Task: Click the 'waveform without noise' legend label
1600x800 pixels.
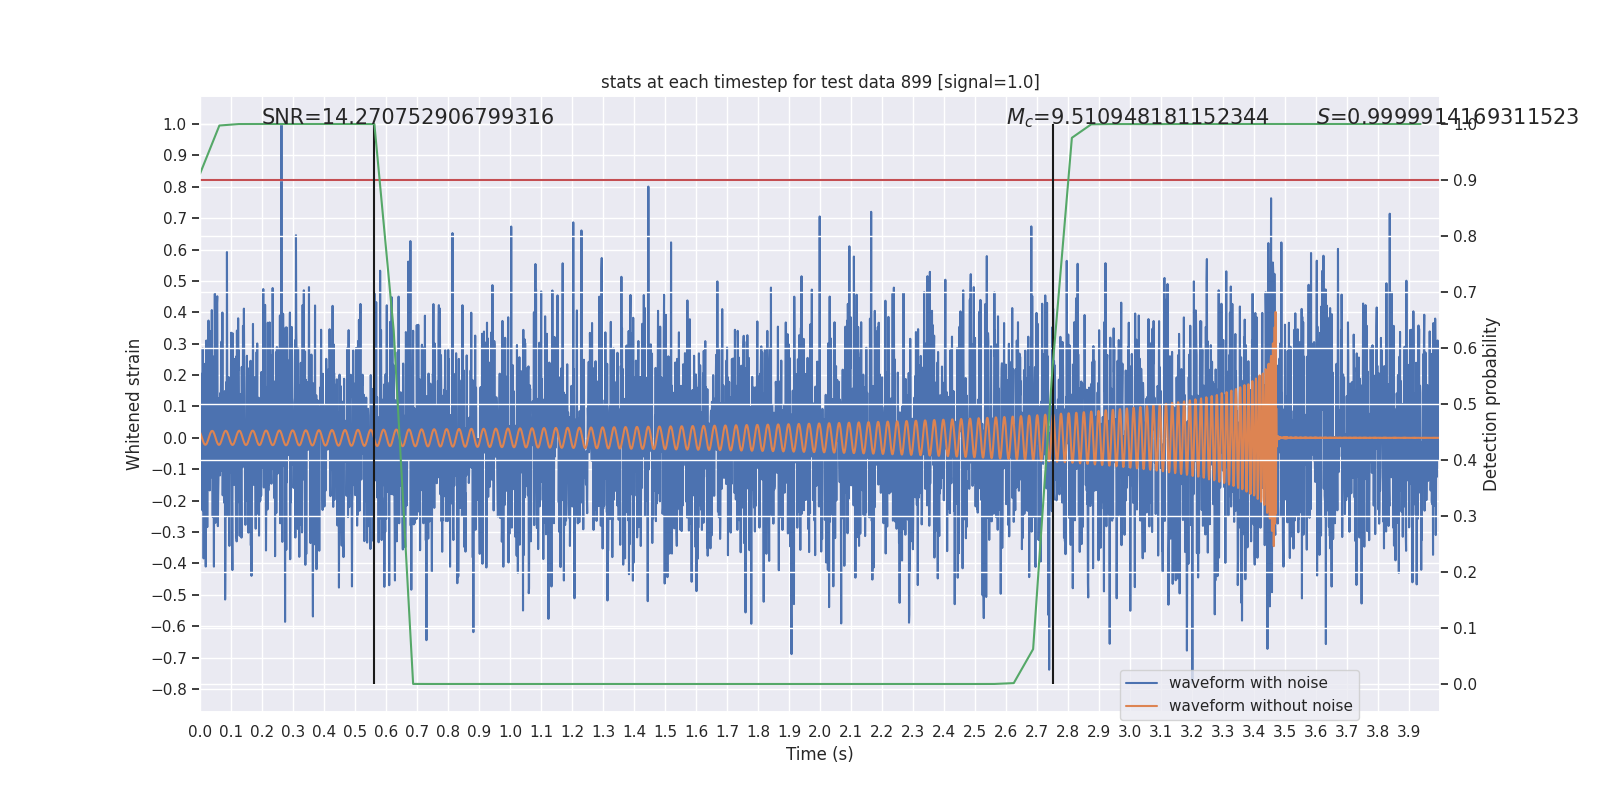Action: coord(1260,706)
